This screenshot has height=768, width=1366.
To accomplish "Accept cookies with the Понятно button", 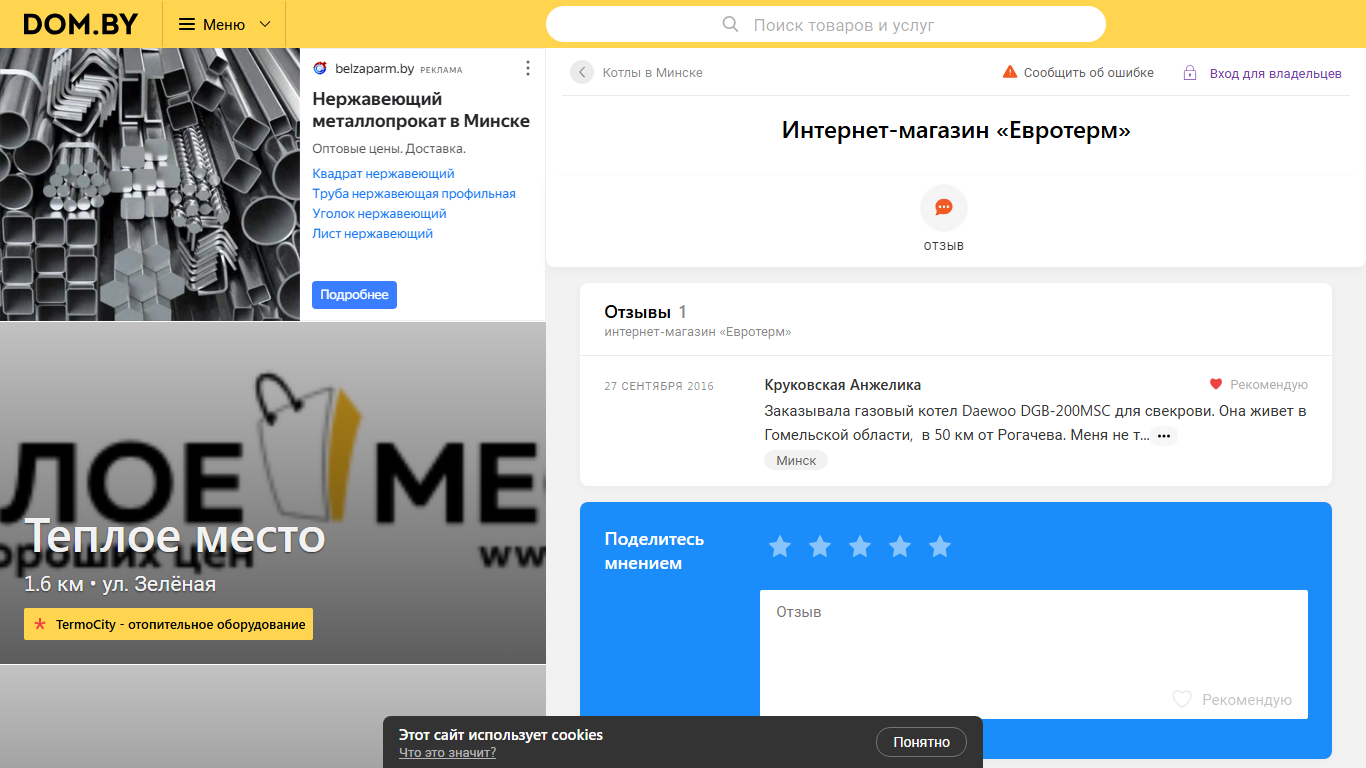I will point(921,742).
